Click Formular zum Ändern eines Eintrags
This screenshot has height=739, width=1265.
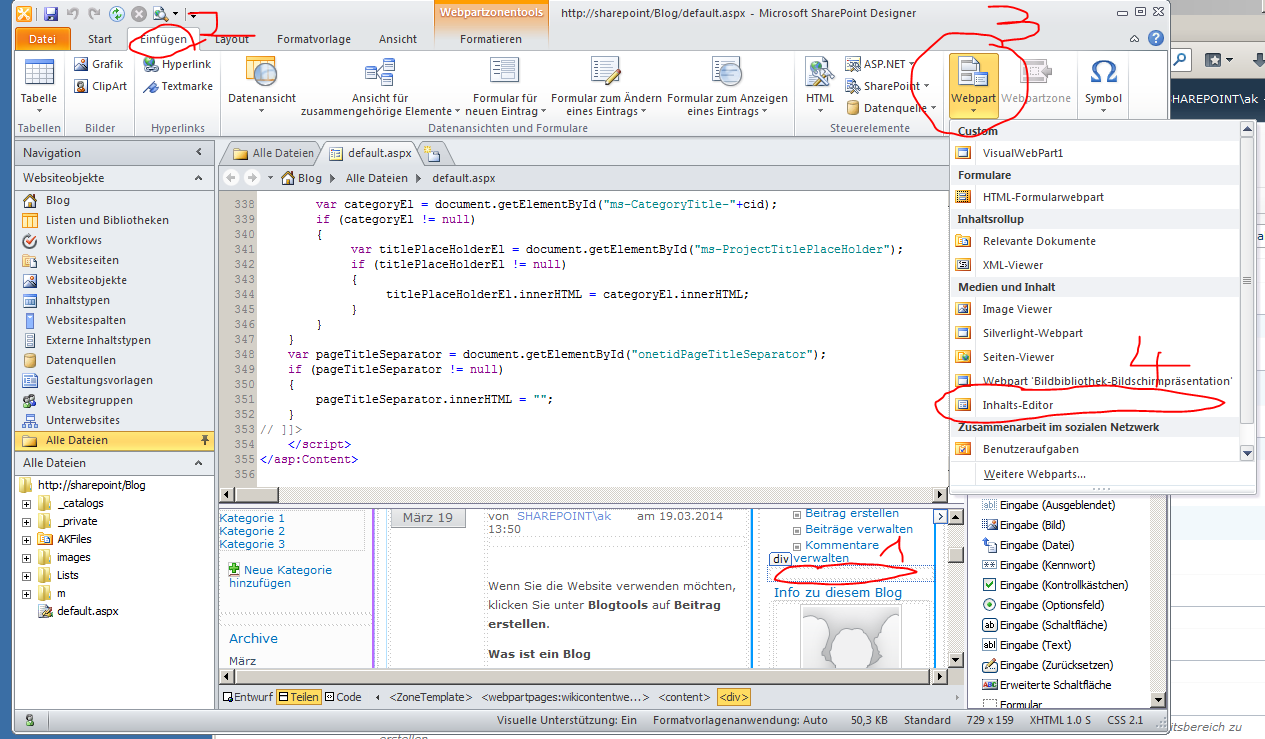coord(606,86)
